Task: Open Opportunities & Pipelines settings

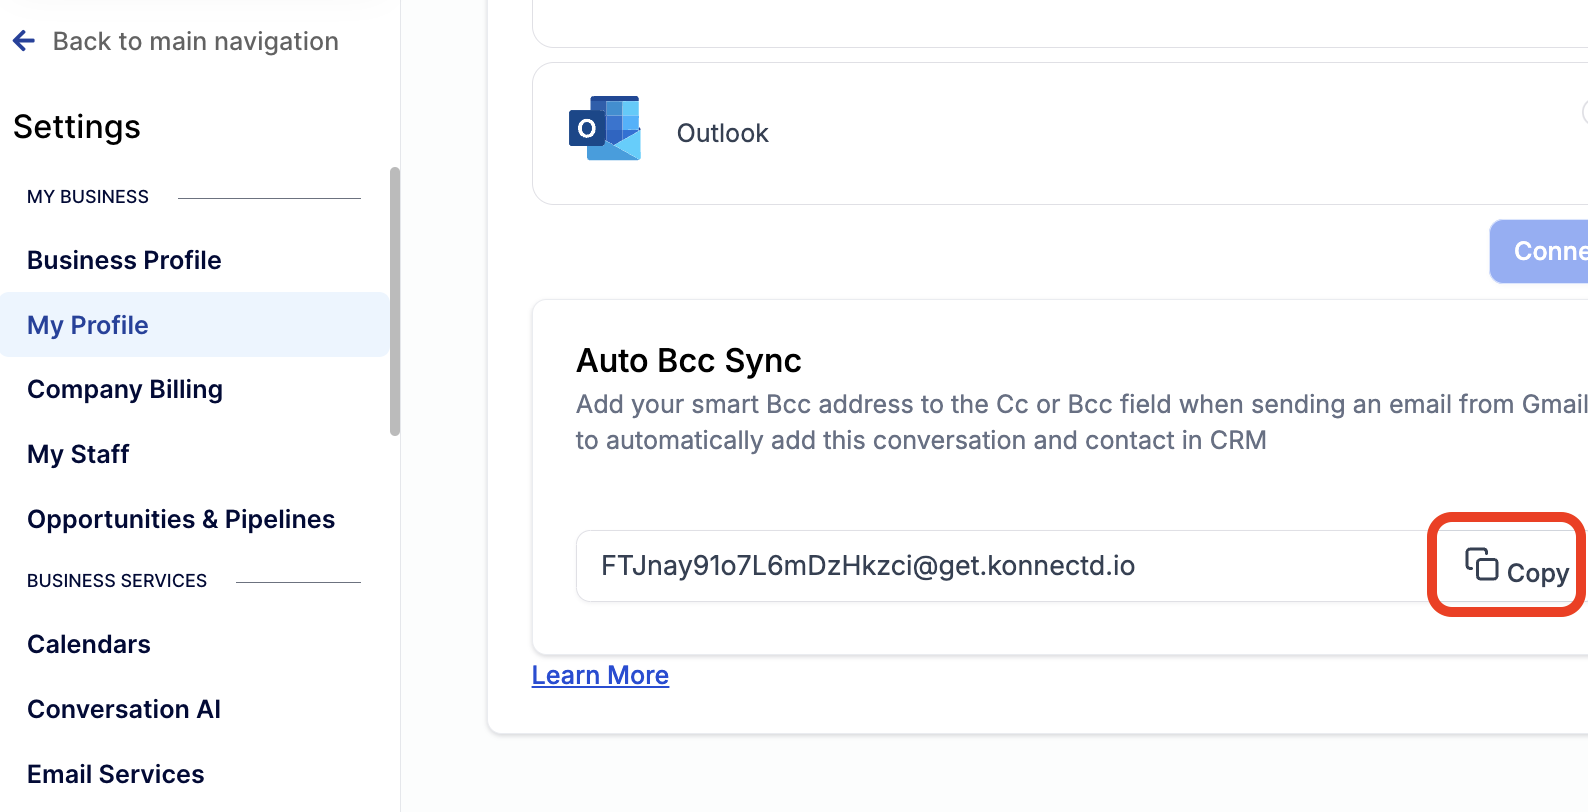Action: click(181, 519)
